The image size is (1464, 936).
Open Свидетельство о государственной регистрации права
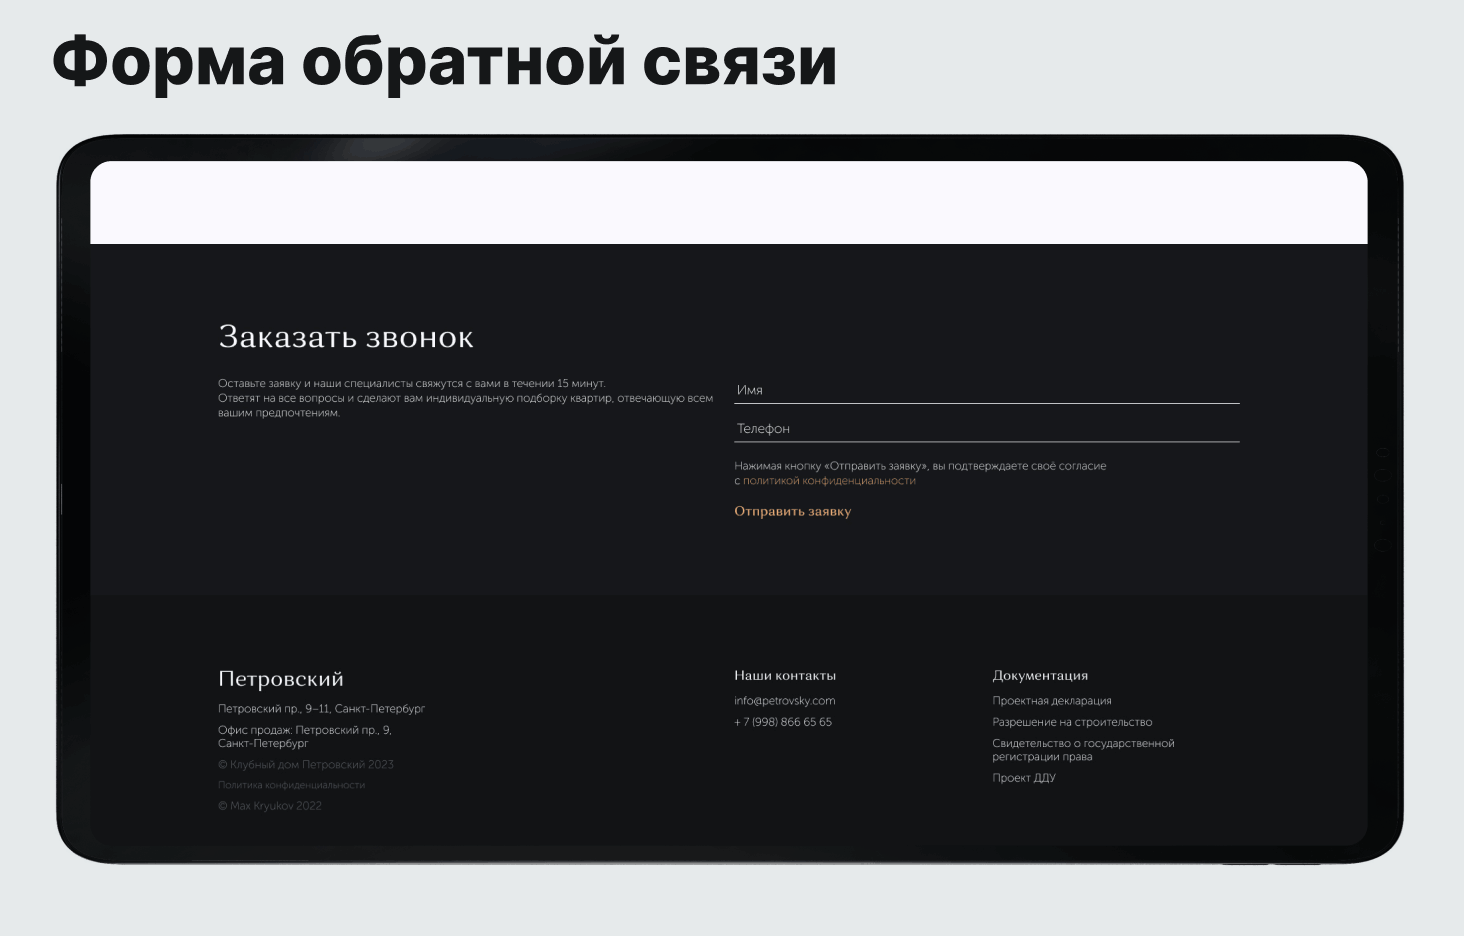click(1083, 750)
